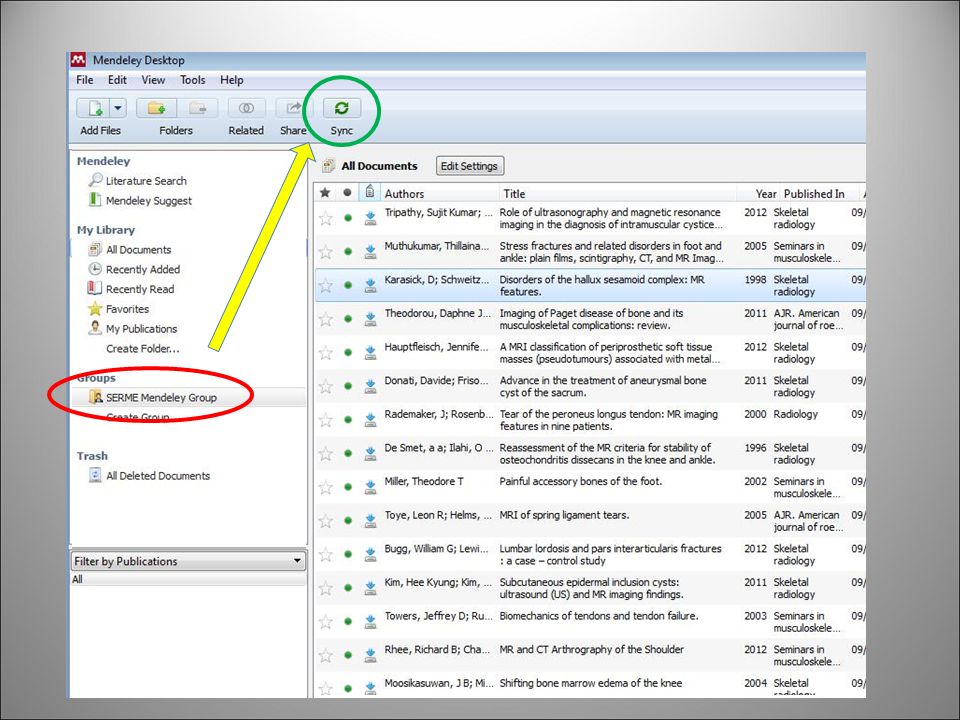The image size is (960, 720).
Task: Click the remove folder toolbar icon
Action: 198,108
